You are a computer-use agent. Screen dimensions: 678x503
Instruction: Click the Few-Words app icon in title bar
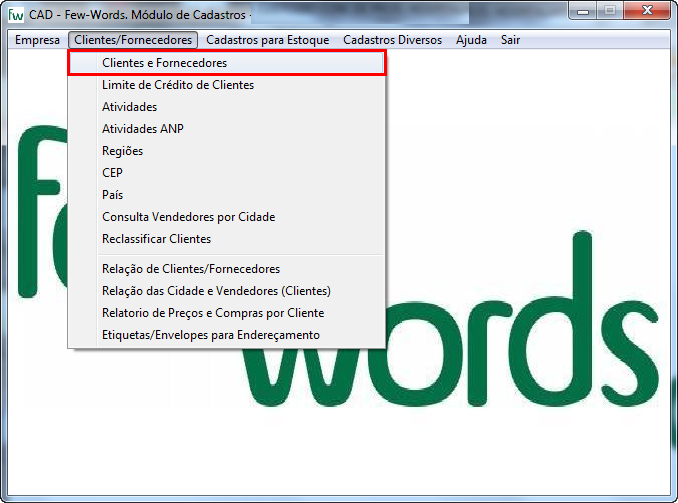pyautogui.click(x=16, y=15)
